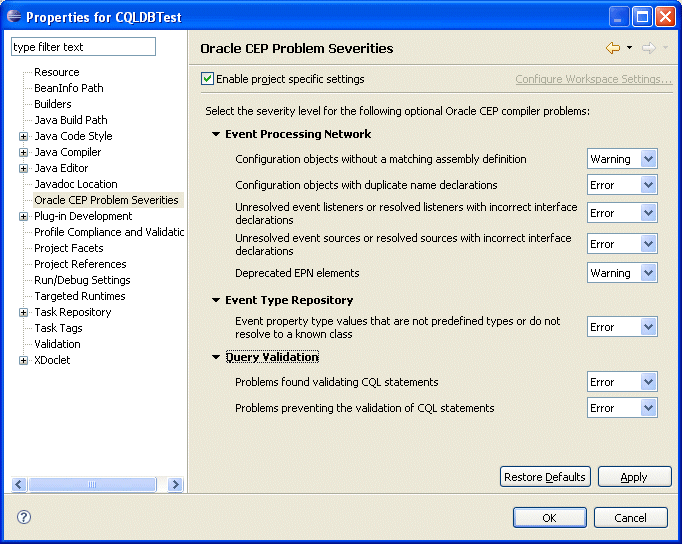Select Task Repository tree label
This screenshot has width=682, height=544.
click(73, 312)
